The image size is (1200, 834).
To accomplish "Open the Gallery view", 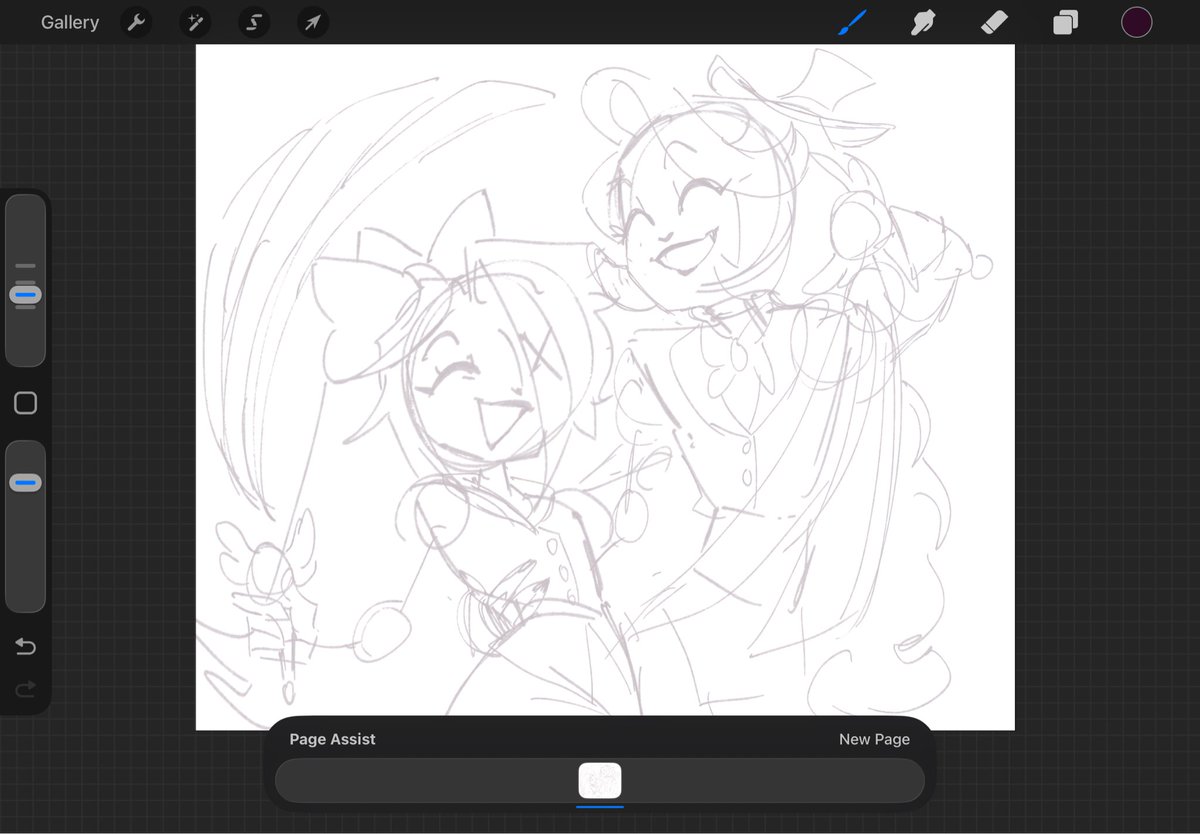I will (x=70, y=22).
